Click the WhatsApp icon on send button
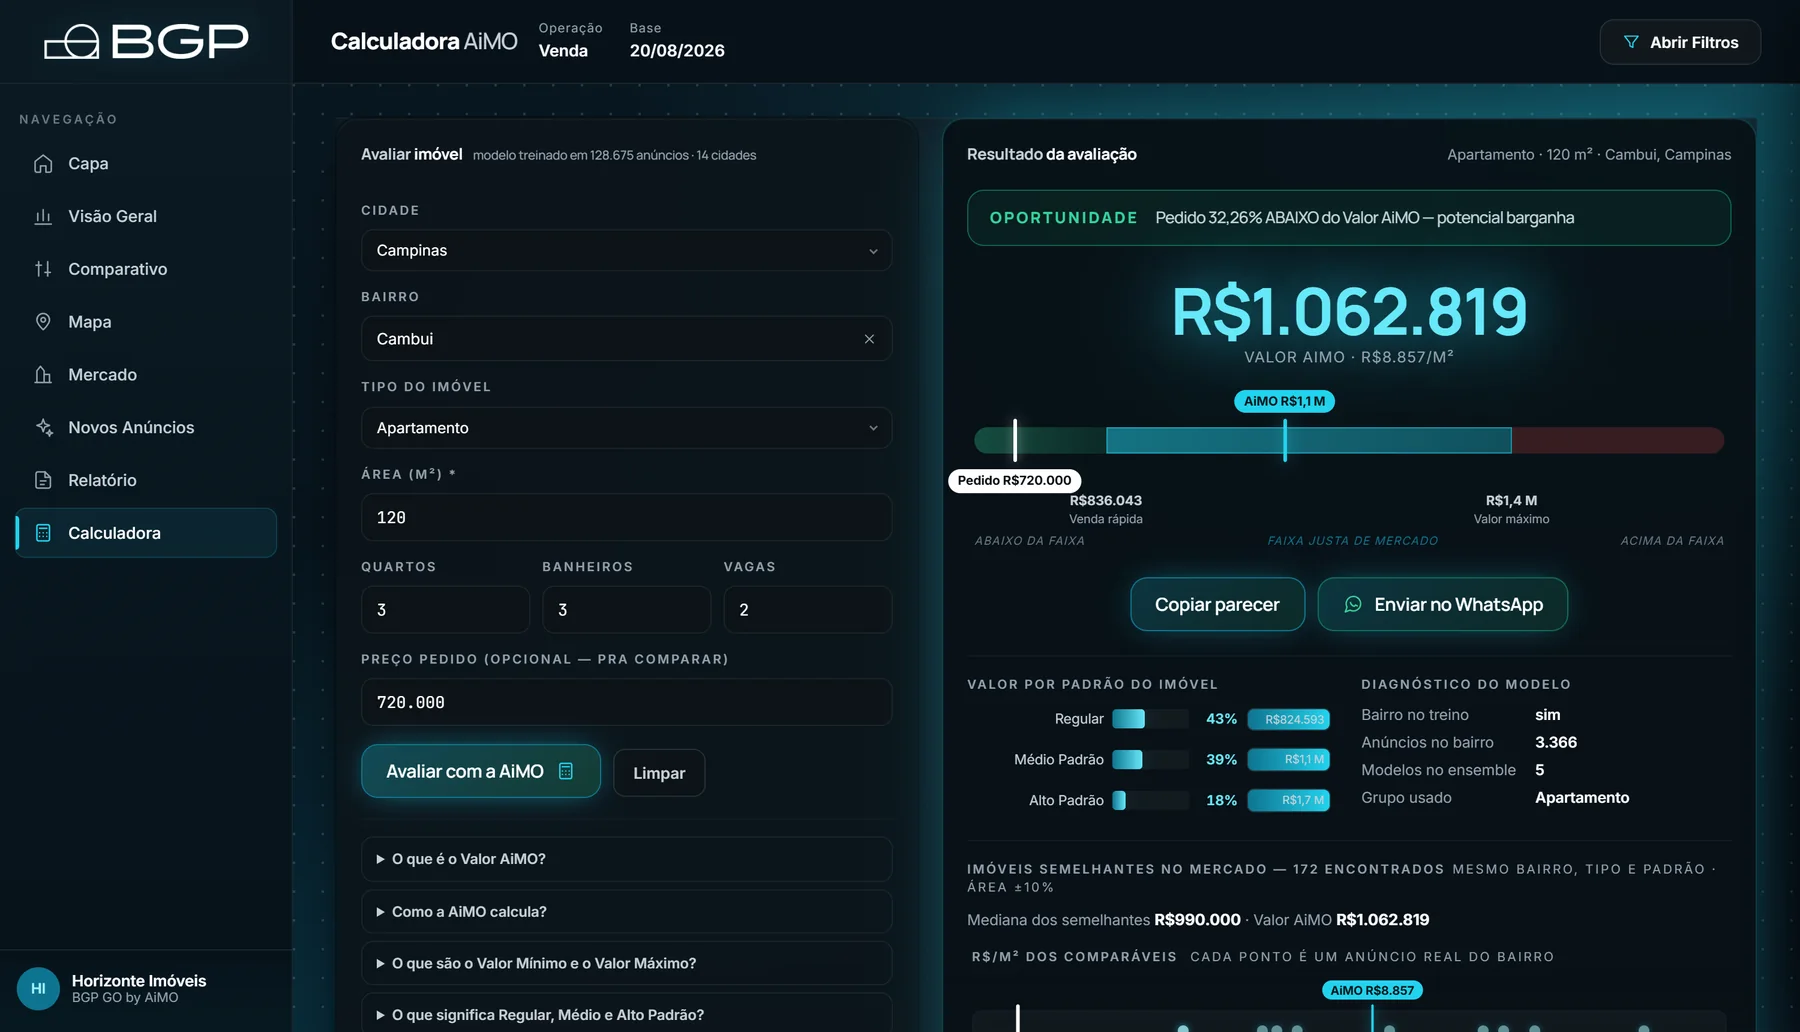Image resolution: width=1800 pixels, height=1032 pixels. click(1353, 604)
